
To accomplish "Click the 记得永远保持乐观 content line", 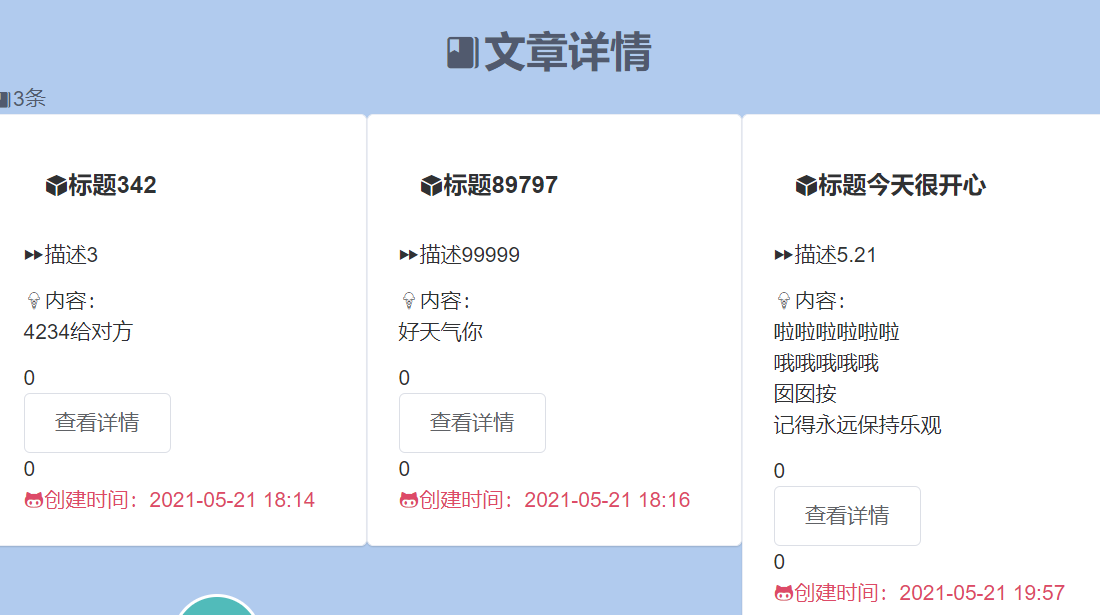I will 858,425.
